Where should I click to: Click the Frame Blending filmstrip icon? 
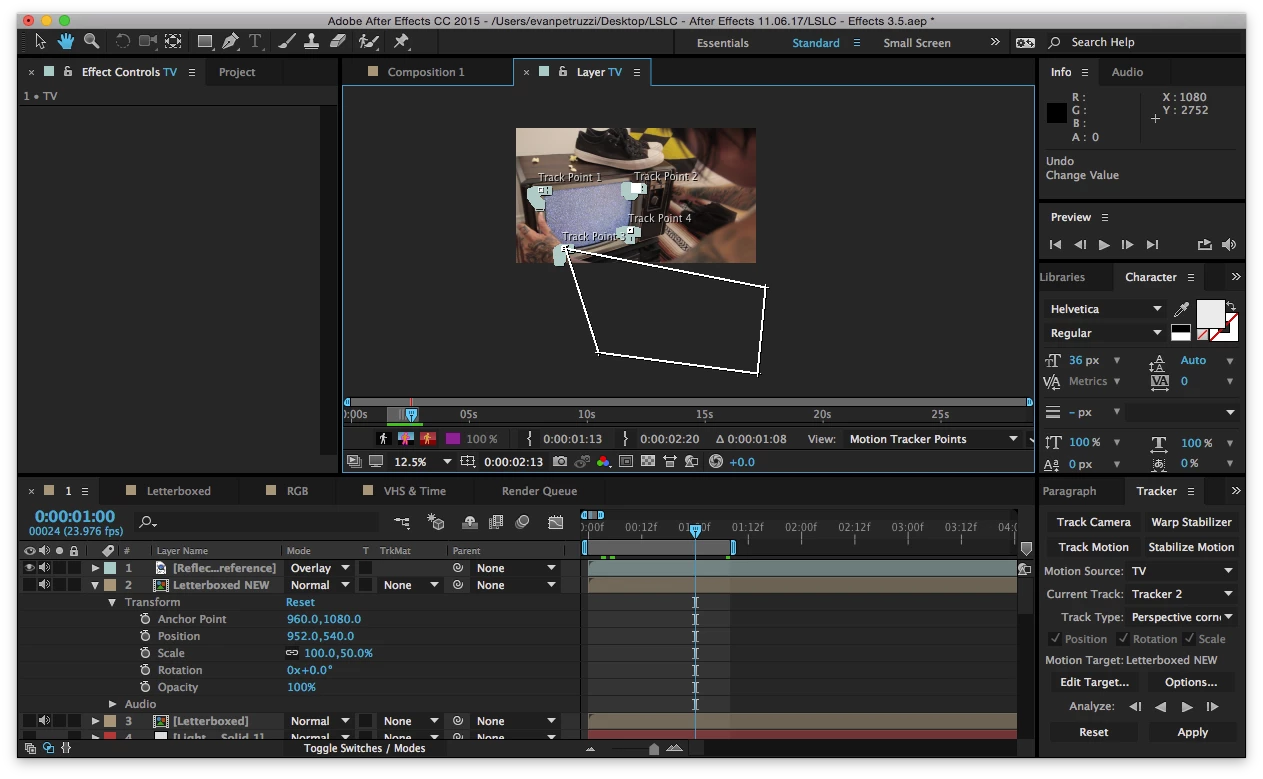click(x=496, y=522)
